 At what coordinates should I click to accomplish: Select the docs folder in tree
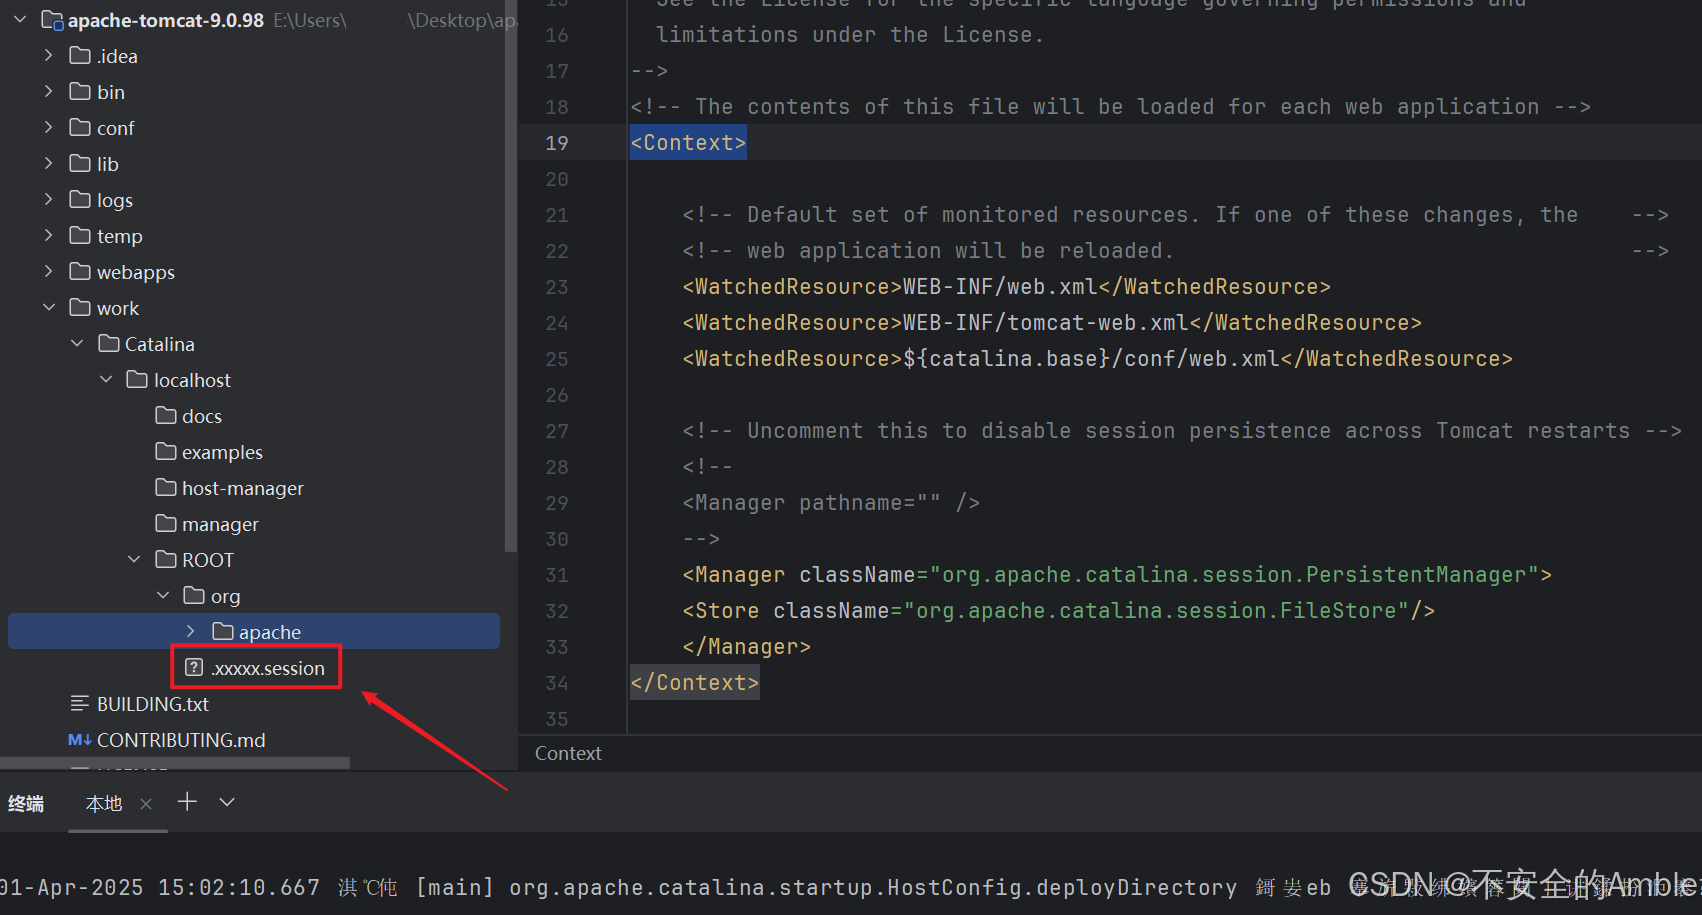click(202, 416)
